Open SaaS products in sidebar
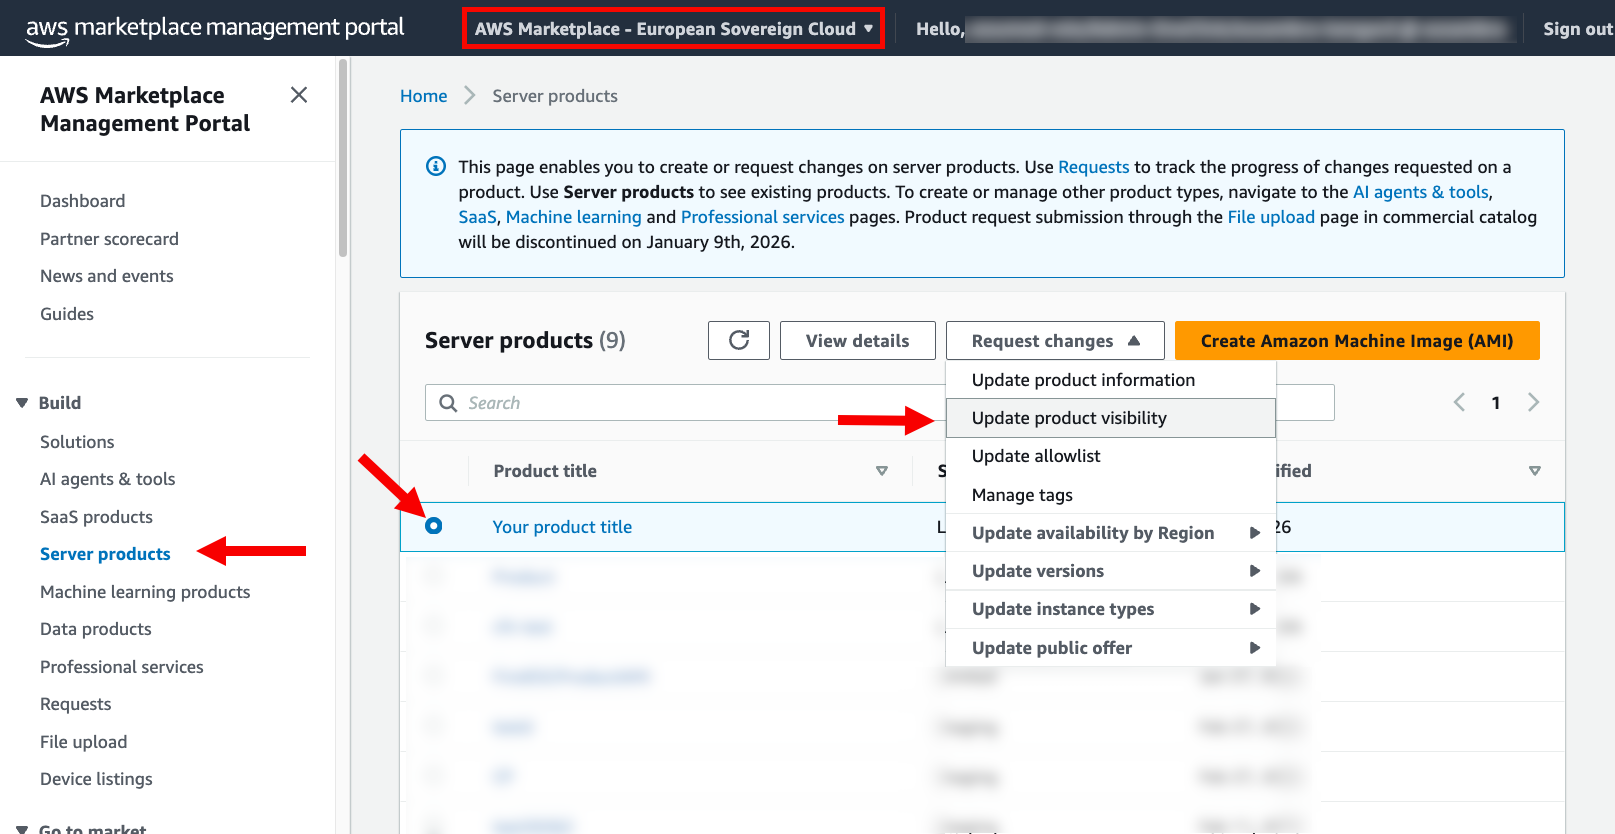 point(96,517)
